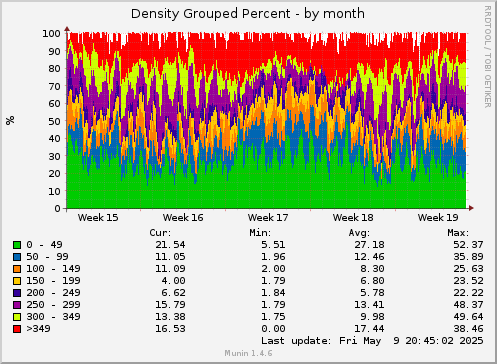
Task: Select the Week 19 axis label
Action: click(438, 218)
